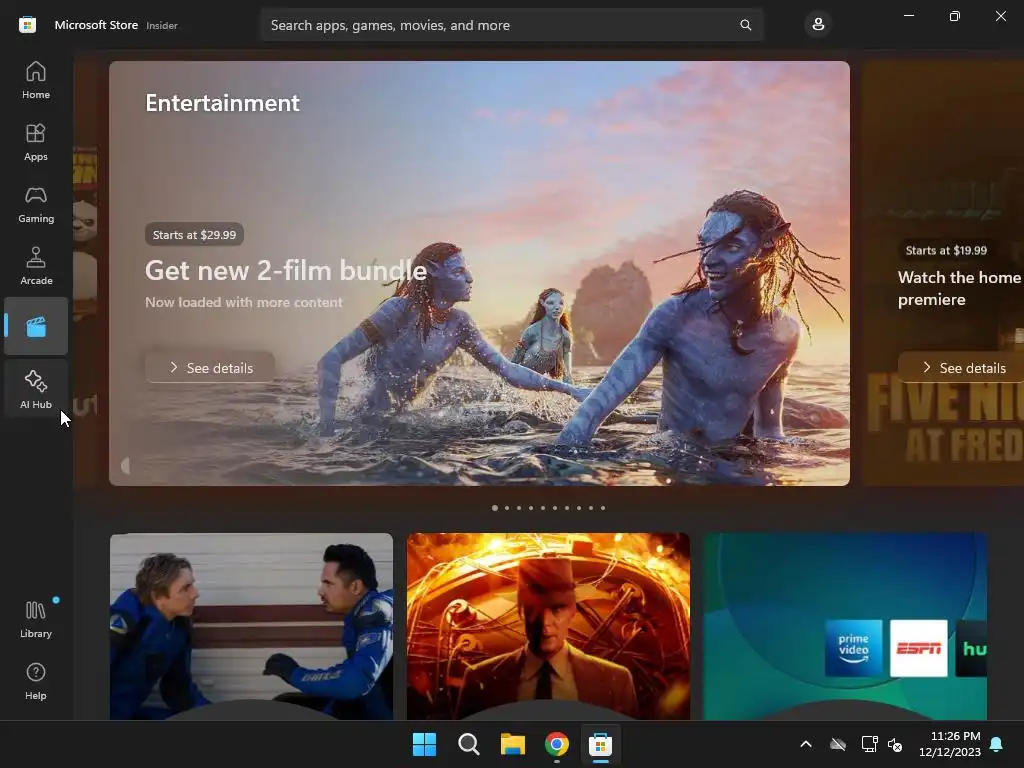Select the Entertainment clapperboard icon
1024x768 pixels.
click(x=36, y=327)
